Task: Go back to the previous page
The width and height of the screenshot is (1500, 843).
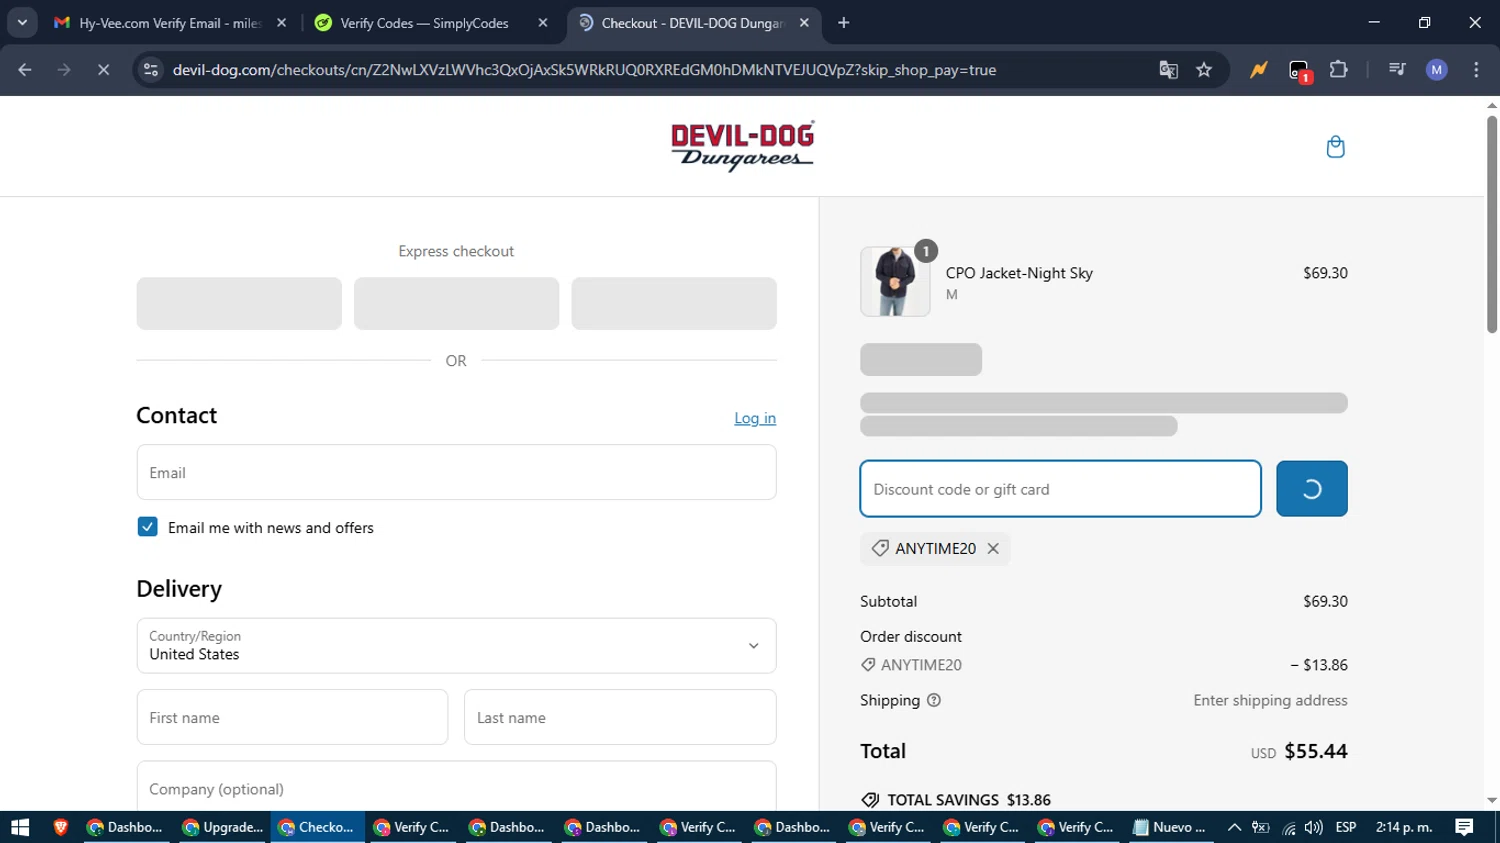Action: coord(25,70)
